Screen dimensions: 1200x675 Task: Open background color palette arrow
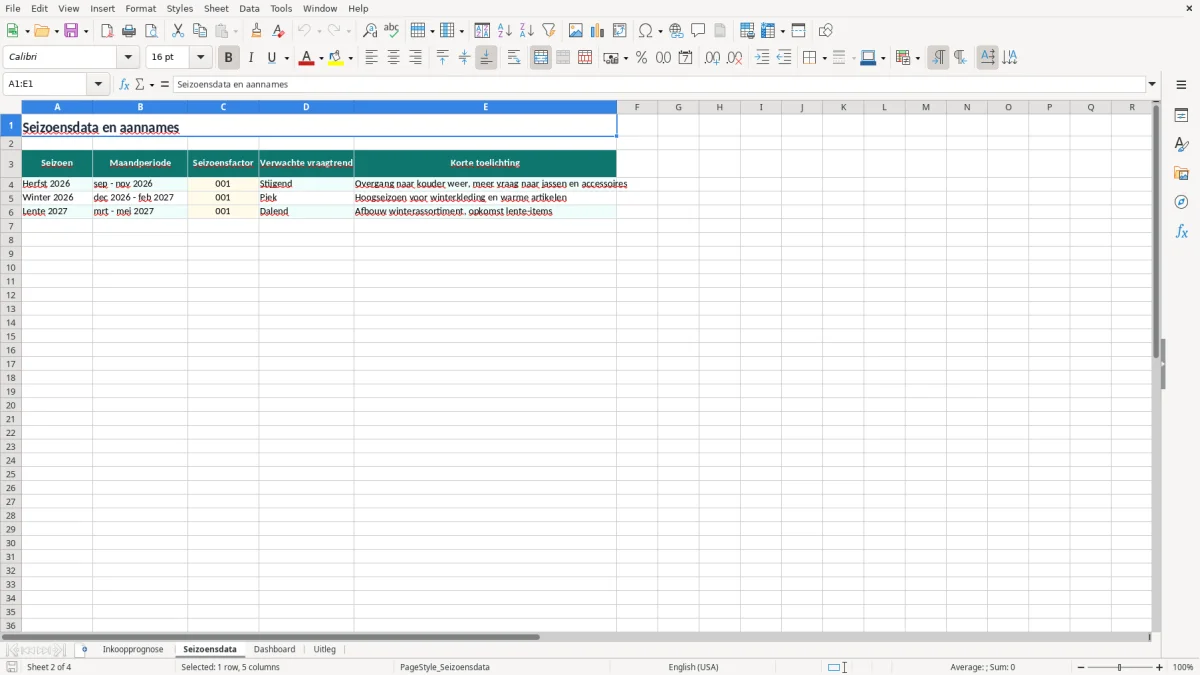(x=350, y=58)
